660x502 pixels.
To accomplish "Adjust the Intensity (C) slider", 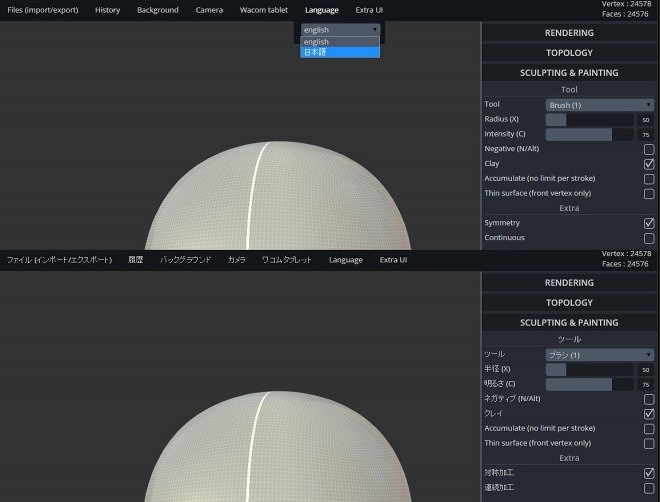I will (590, 134).
